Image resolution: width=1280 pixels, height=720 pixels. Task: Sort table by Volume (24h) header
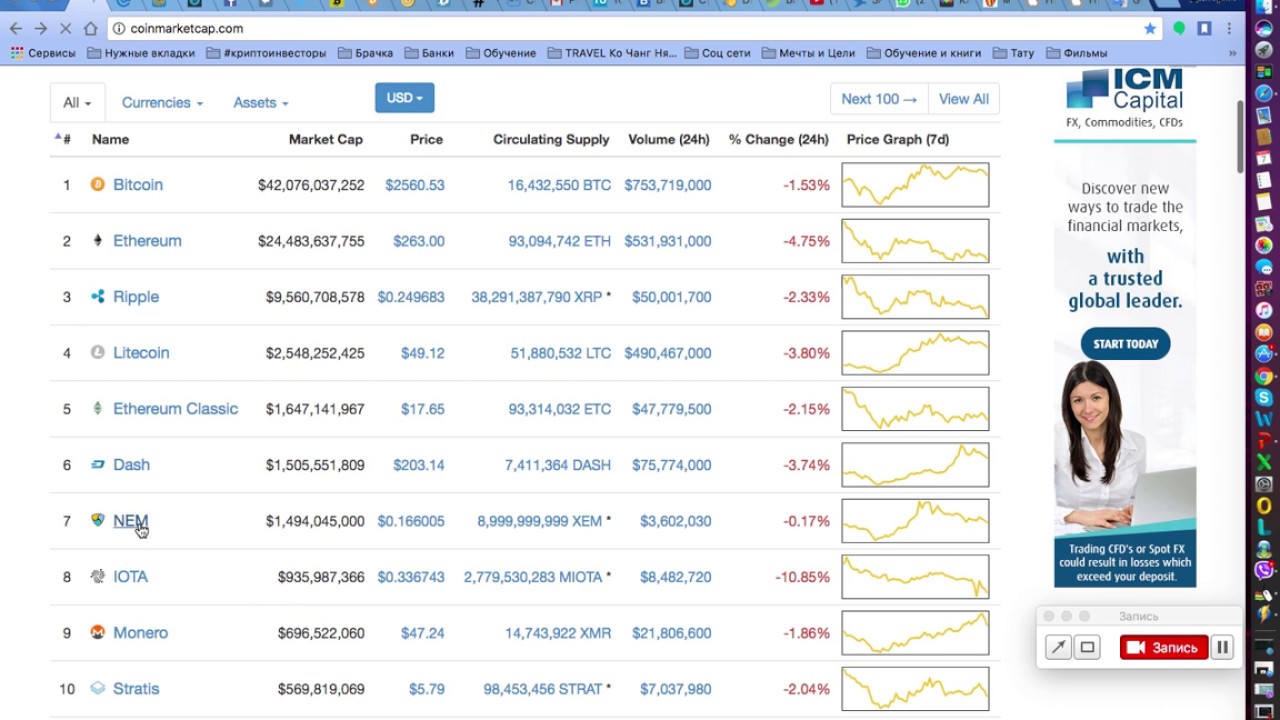[669, 139]
